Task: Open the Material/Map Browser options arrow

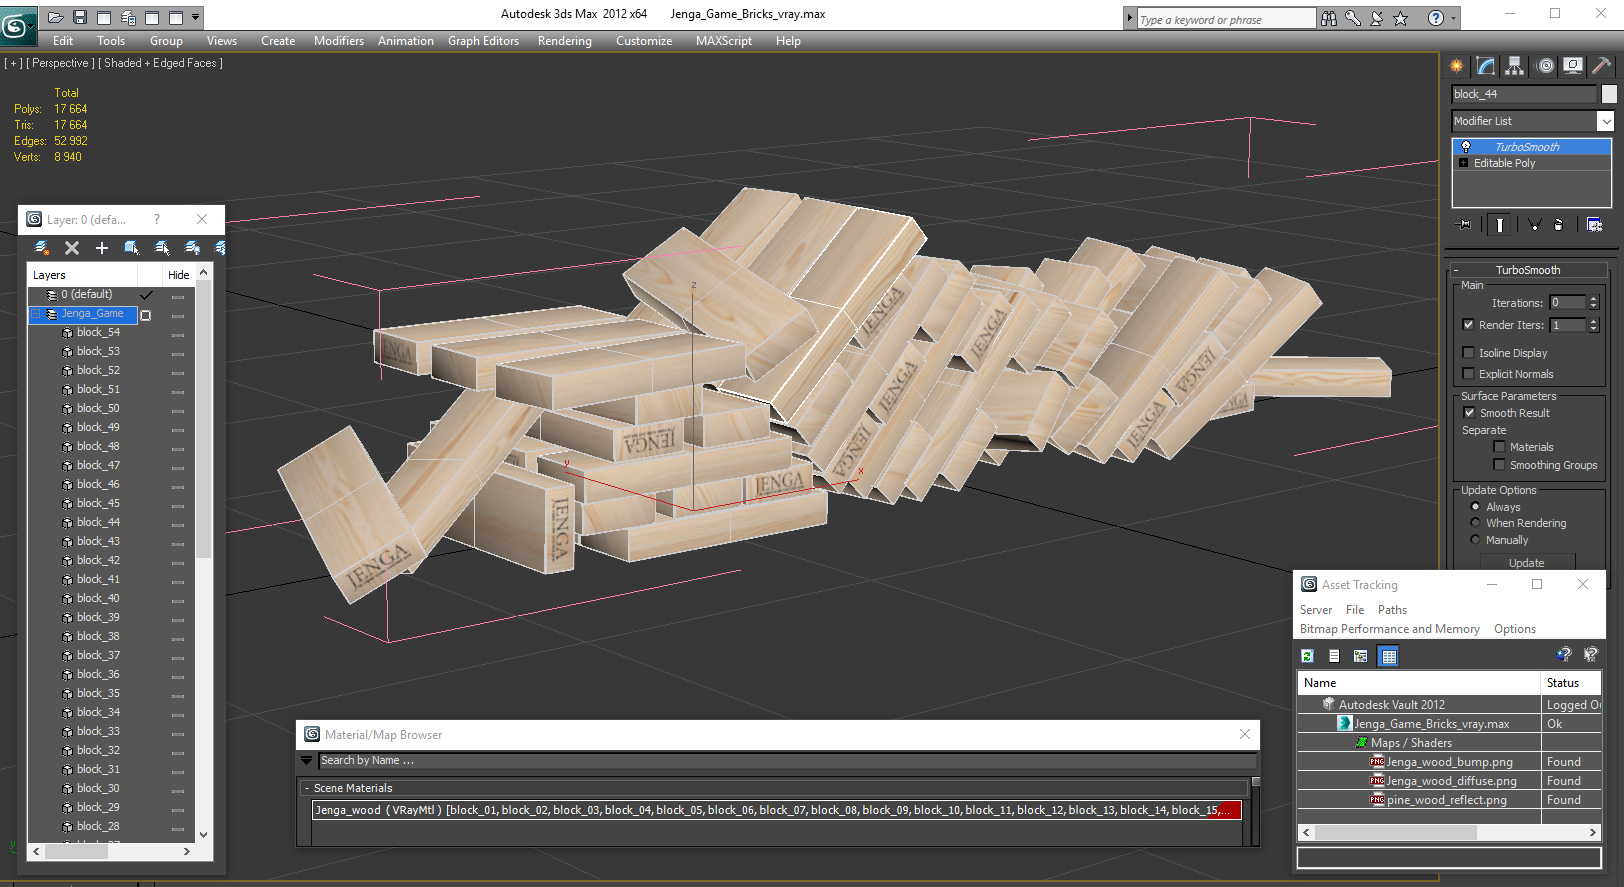Action: [x=306, y=760]
